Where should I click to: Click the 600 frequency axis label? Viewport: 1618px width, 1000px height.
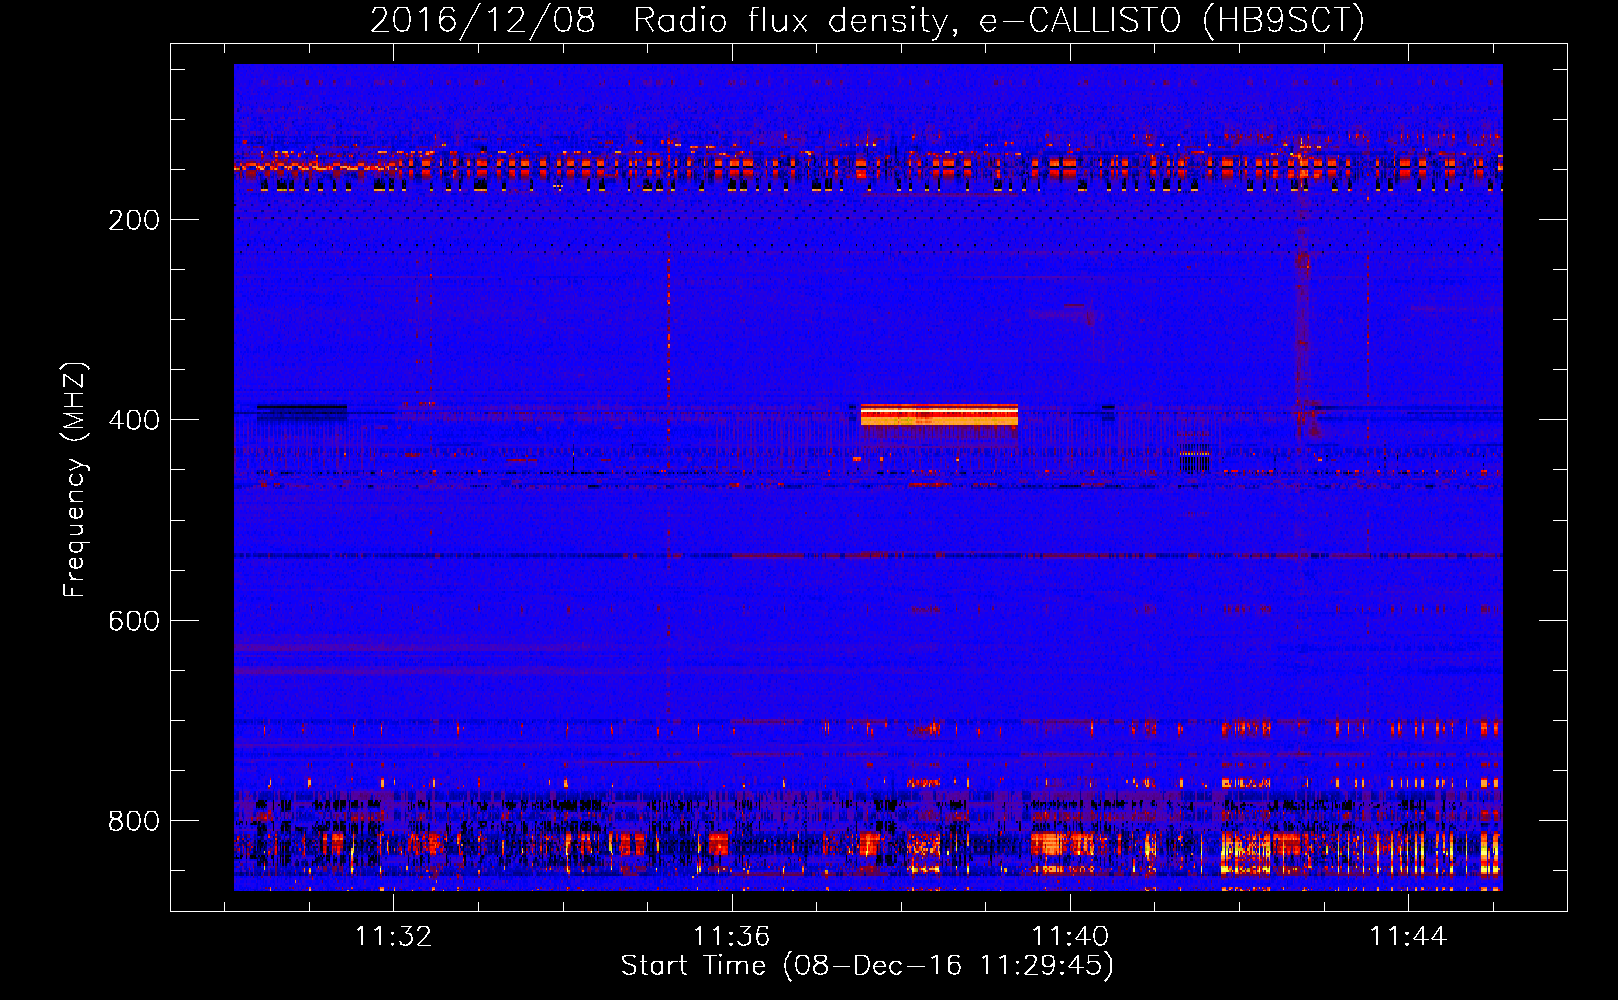pos(134,621)
